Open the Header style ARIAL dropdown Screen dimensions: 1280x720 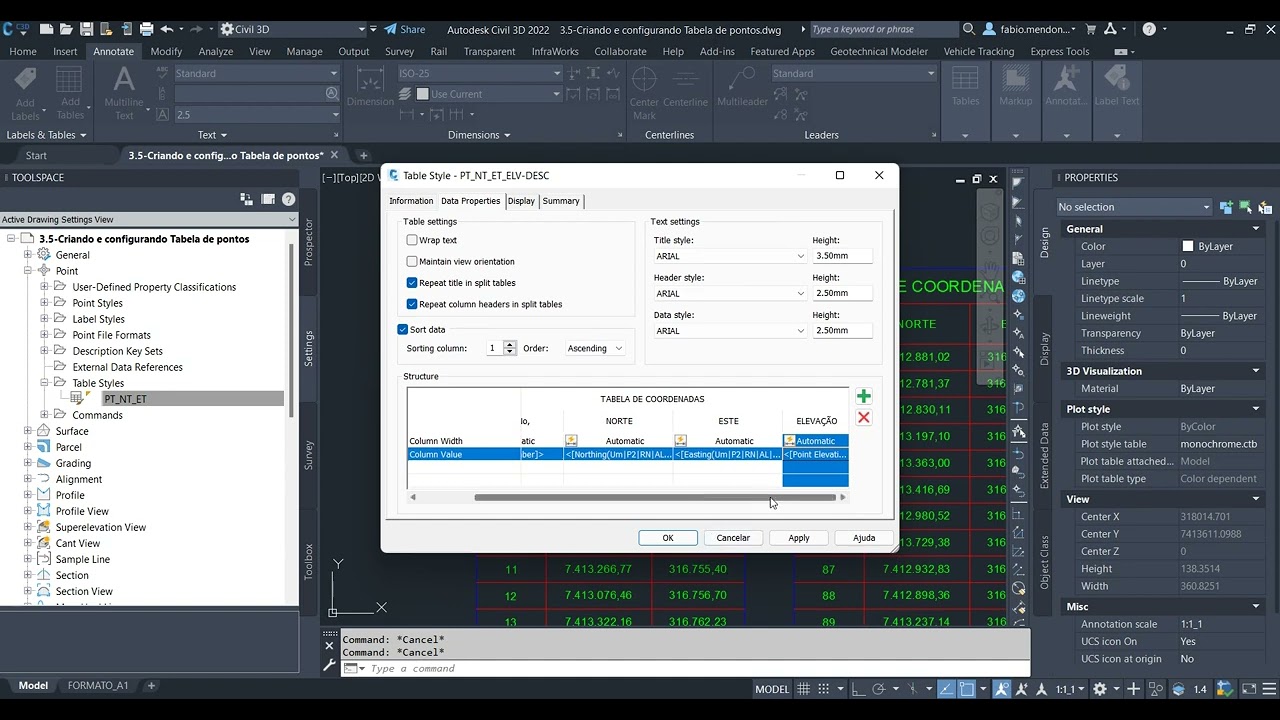730,293
